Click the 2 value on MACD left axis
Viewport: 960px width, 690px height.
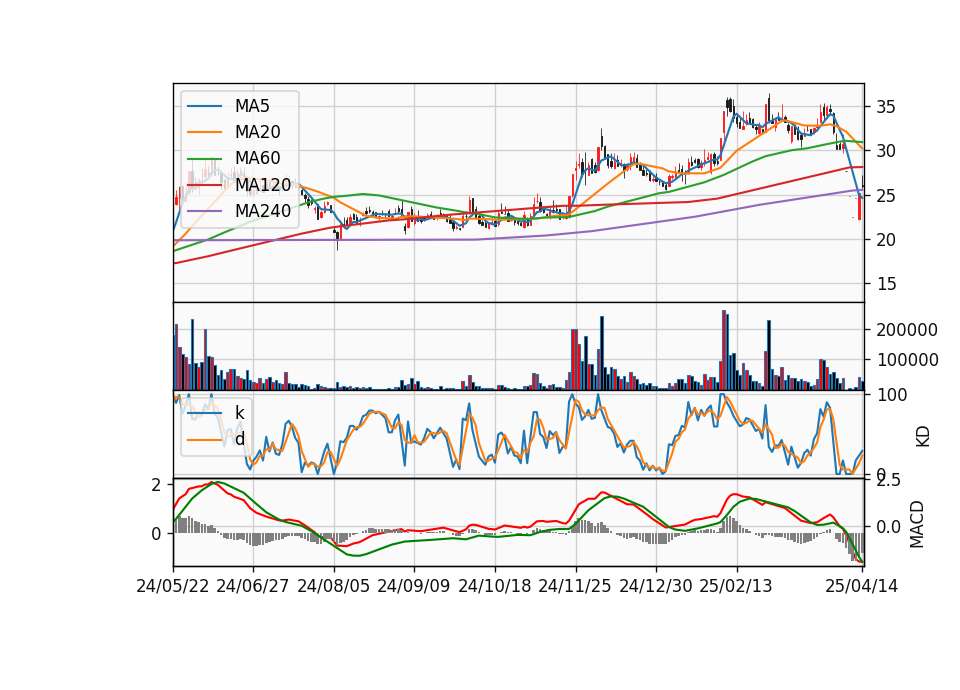[x=156, y=486]
